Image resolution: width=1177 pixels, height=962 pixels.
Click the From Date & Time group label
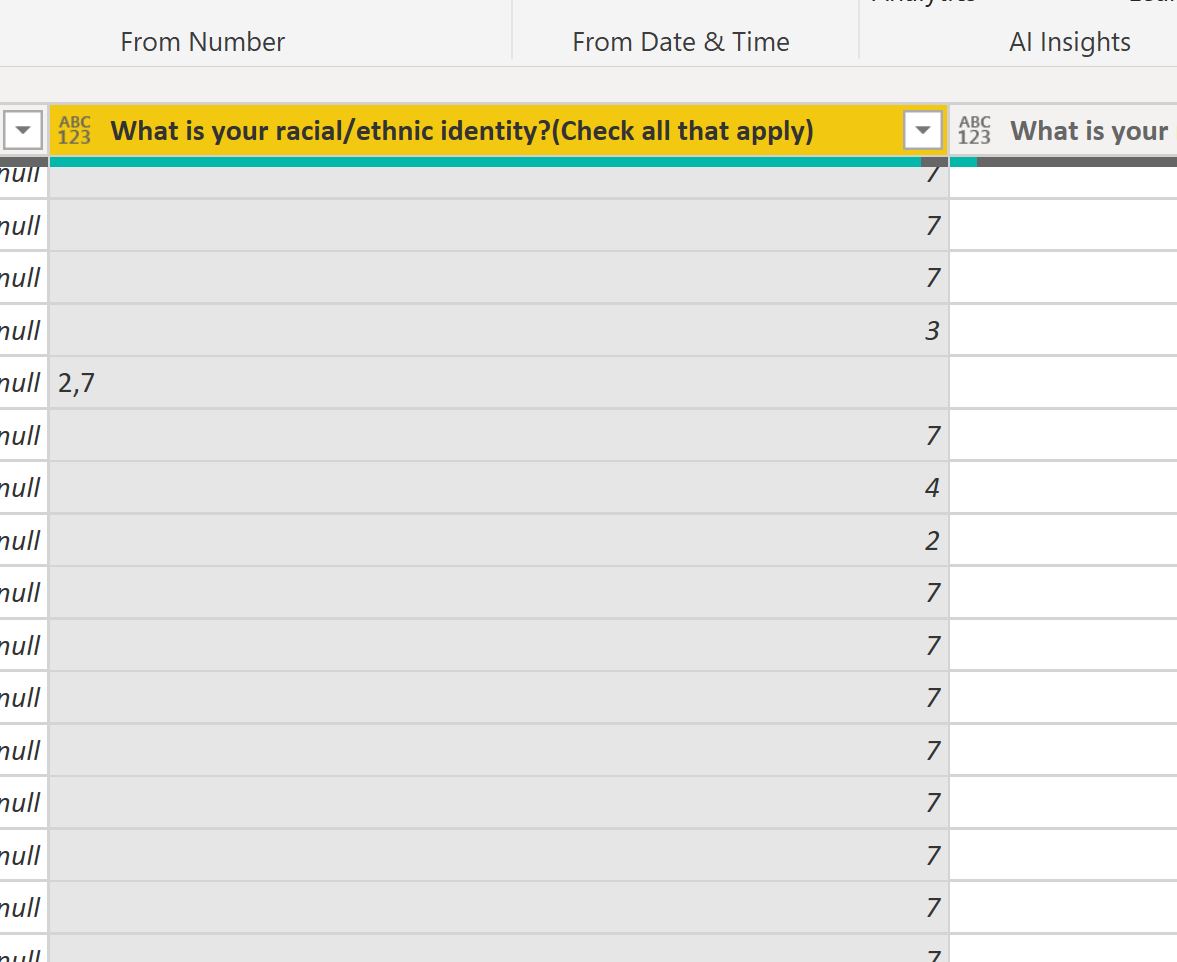tap(681, 42)
